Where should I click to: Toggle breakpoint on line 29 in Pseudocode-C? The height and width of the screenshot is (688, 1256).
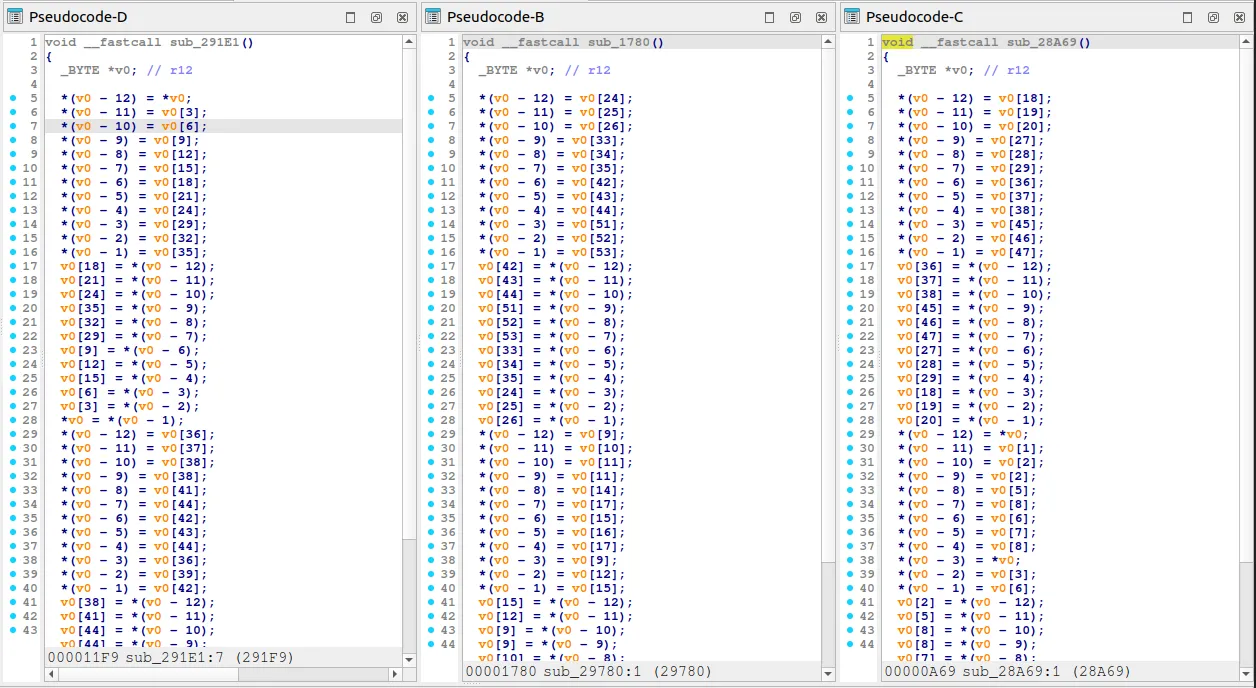pos(851,434)
